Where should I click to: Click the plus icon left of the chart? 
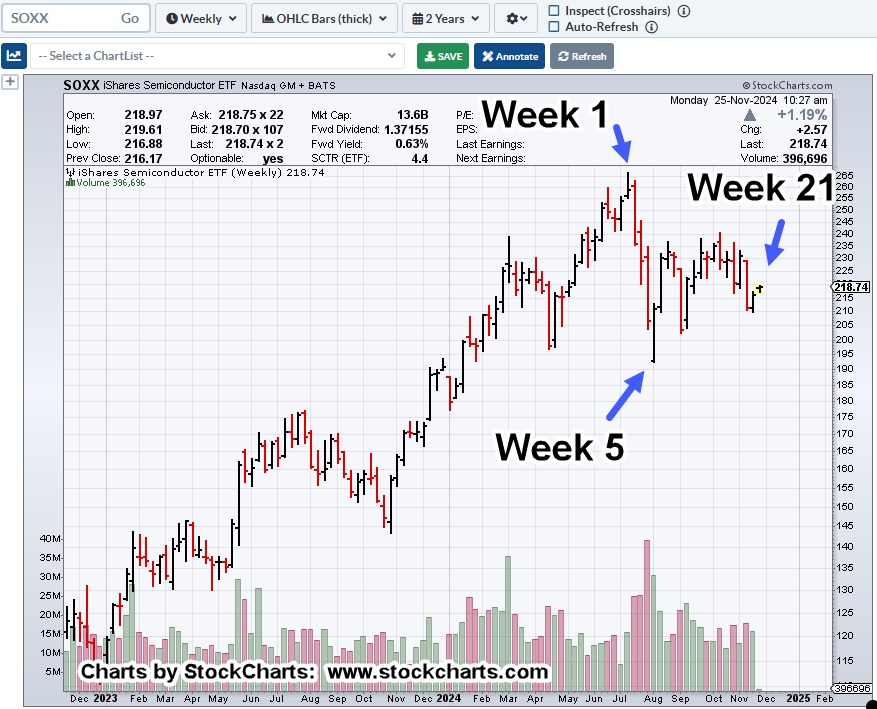[x=11, y=83]
